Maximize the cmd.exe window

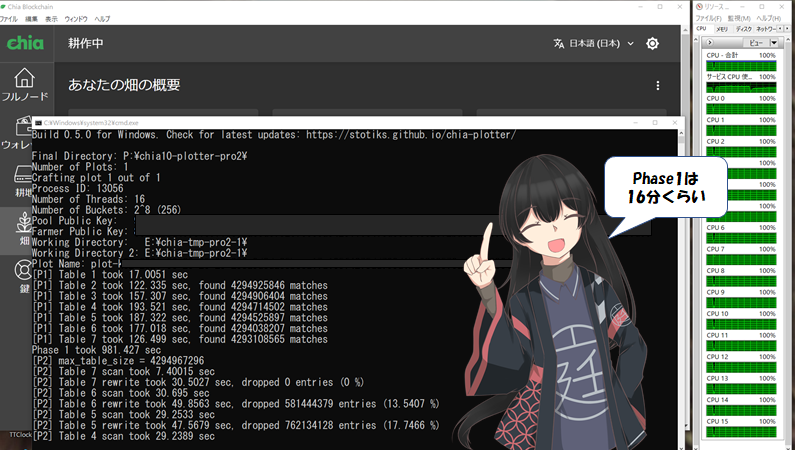click(655, 123)
